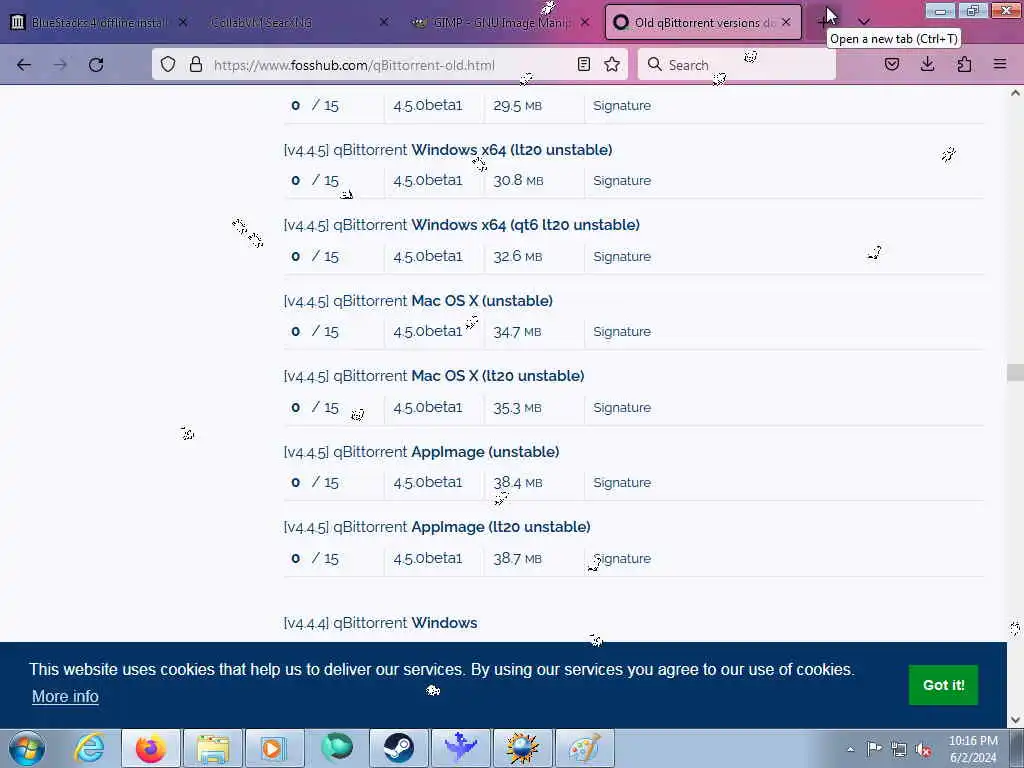The width and height of the screenshot is (1024, 768).
Task: Show hidden system tray icons
Action: (850, 750)
